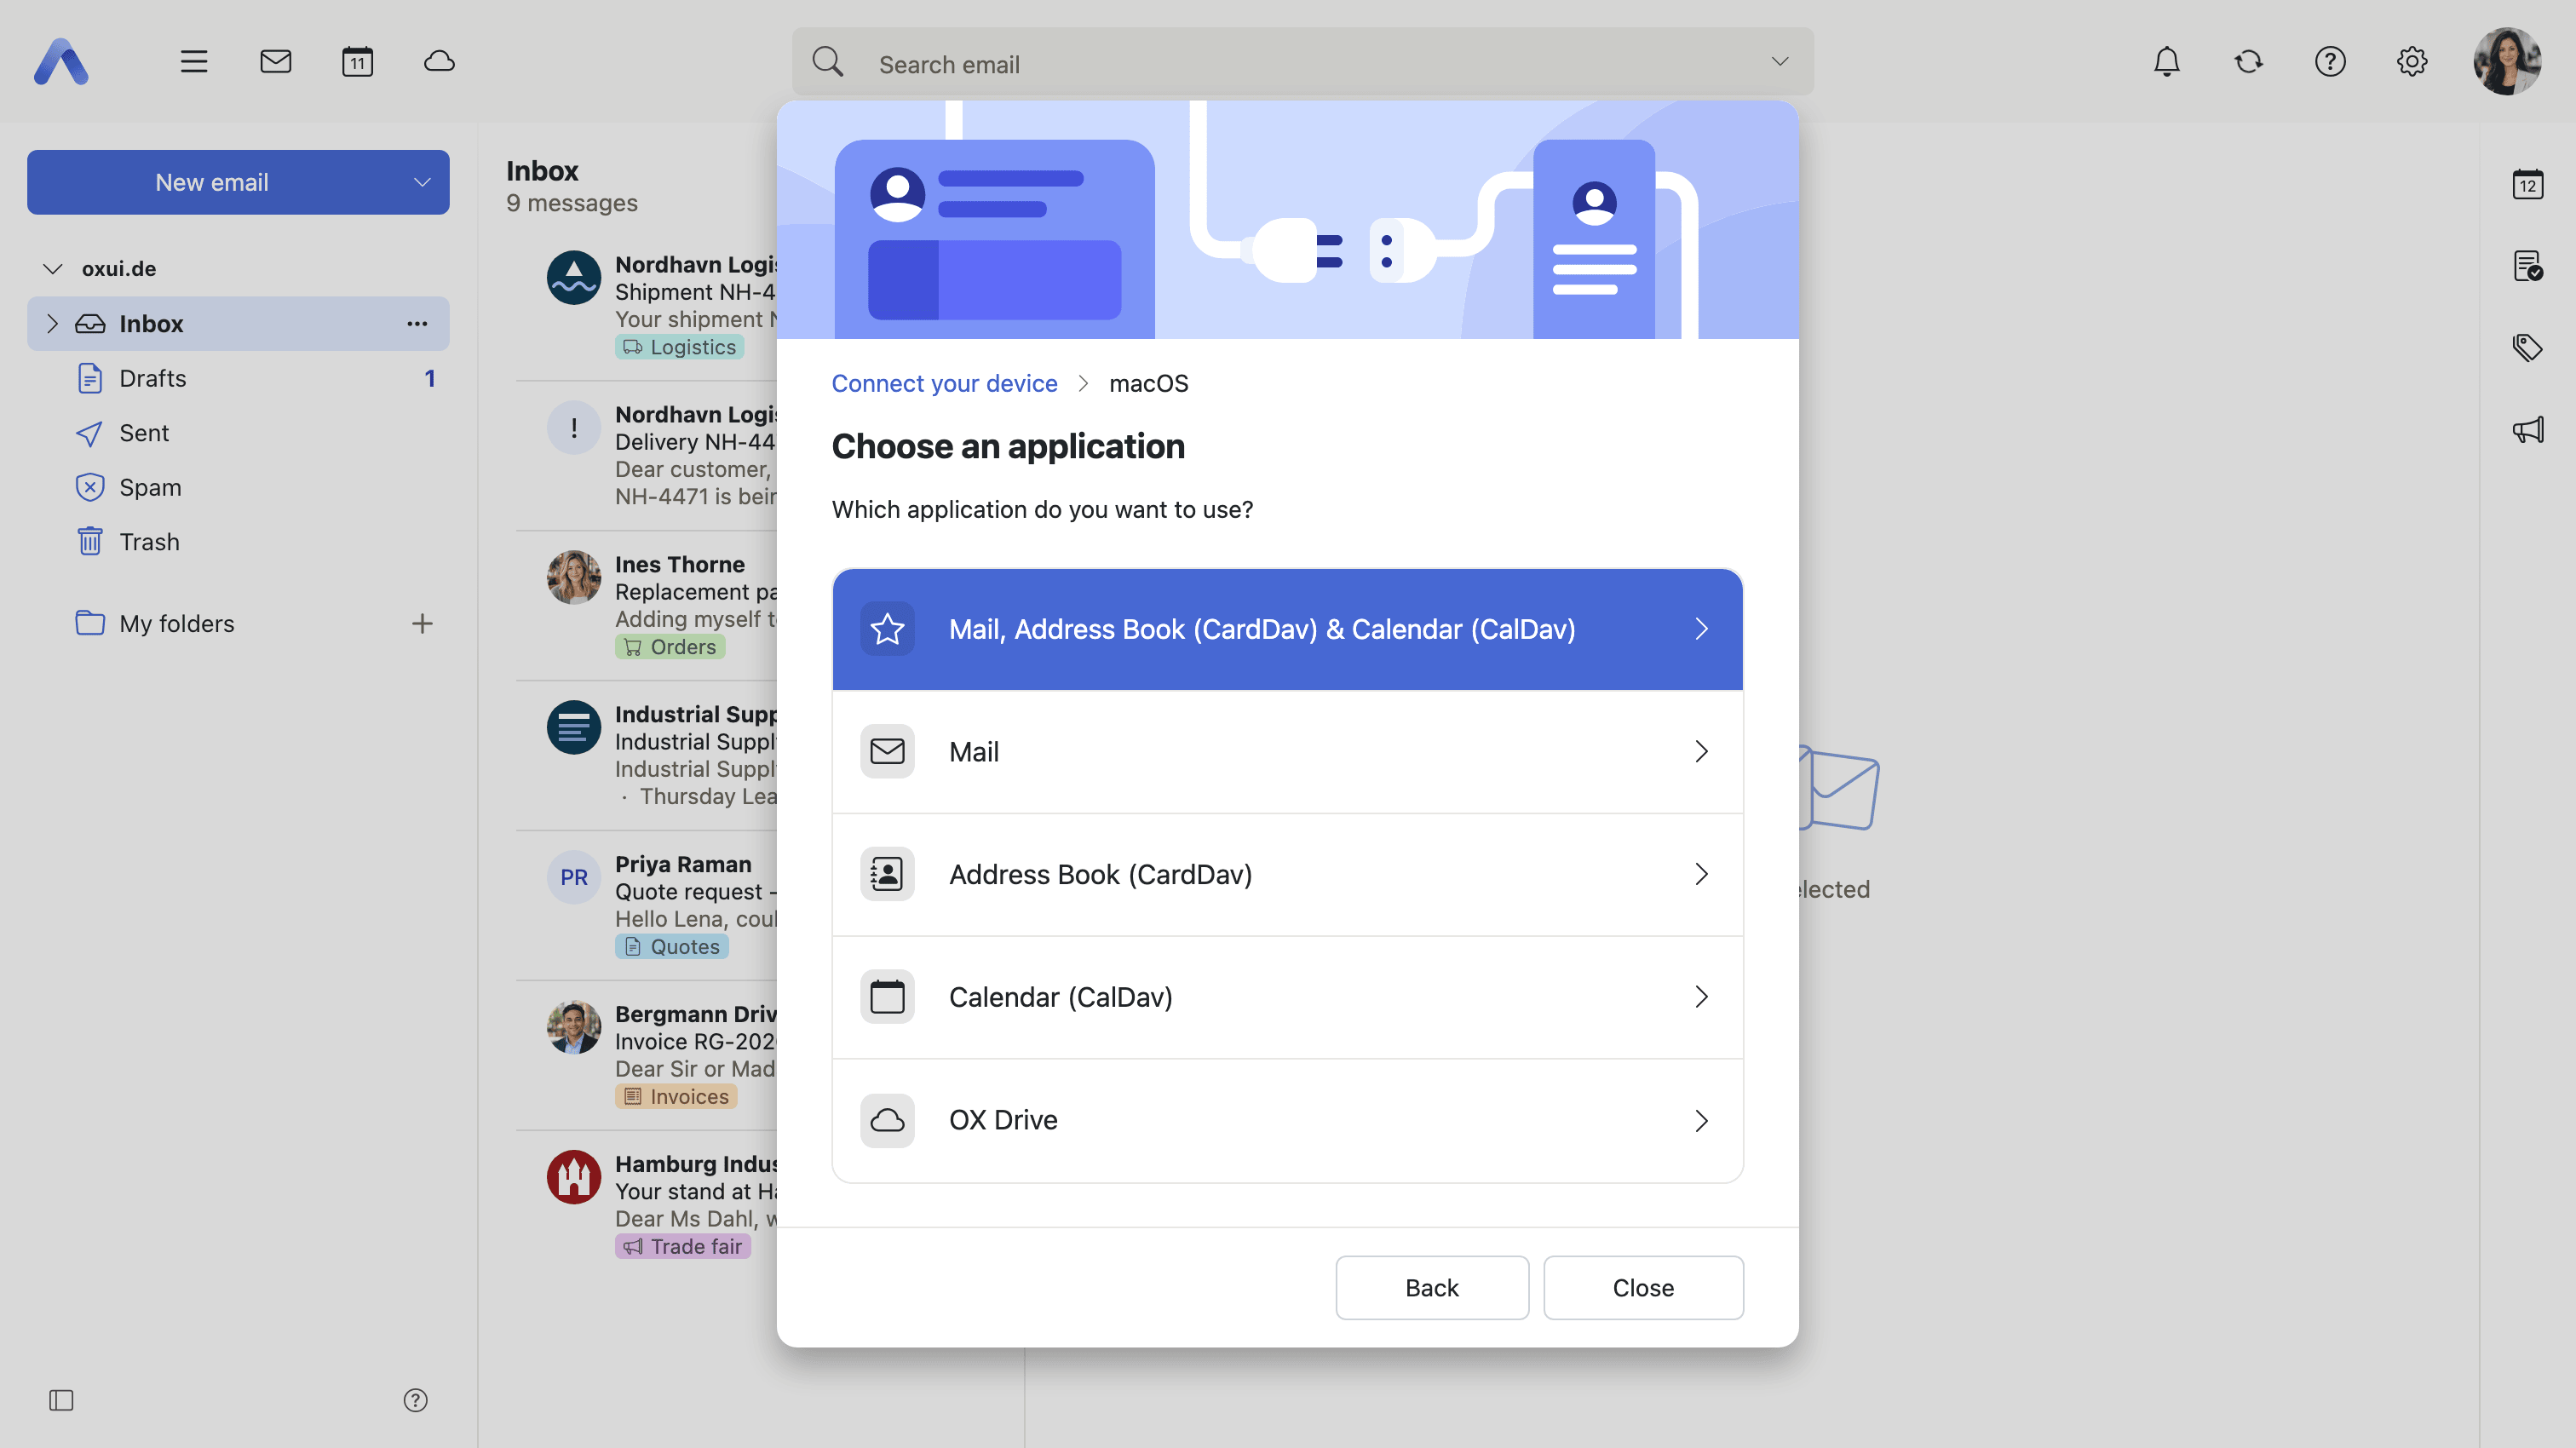Expand the search options dropdown arrow
Image resolution: width=2576 pixels, height=1448 pixels.
pos(1779,62)
